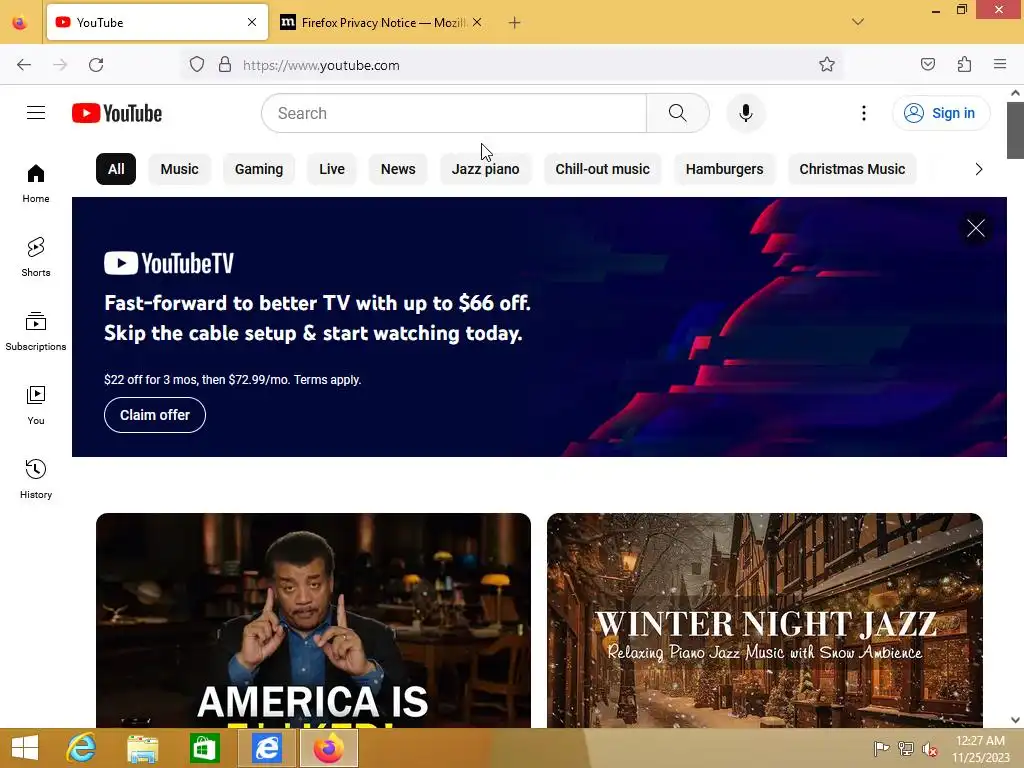Go to Home in sidebar
1024x768 pixels.
pyautogui.click(x=36, y=184)
